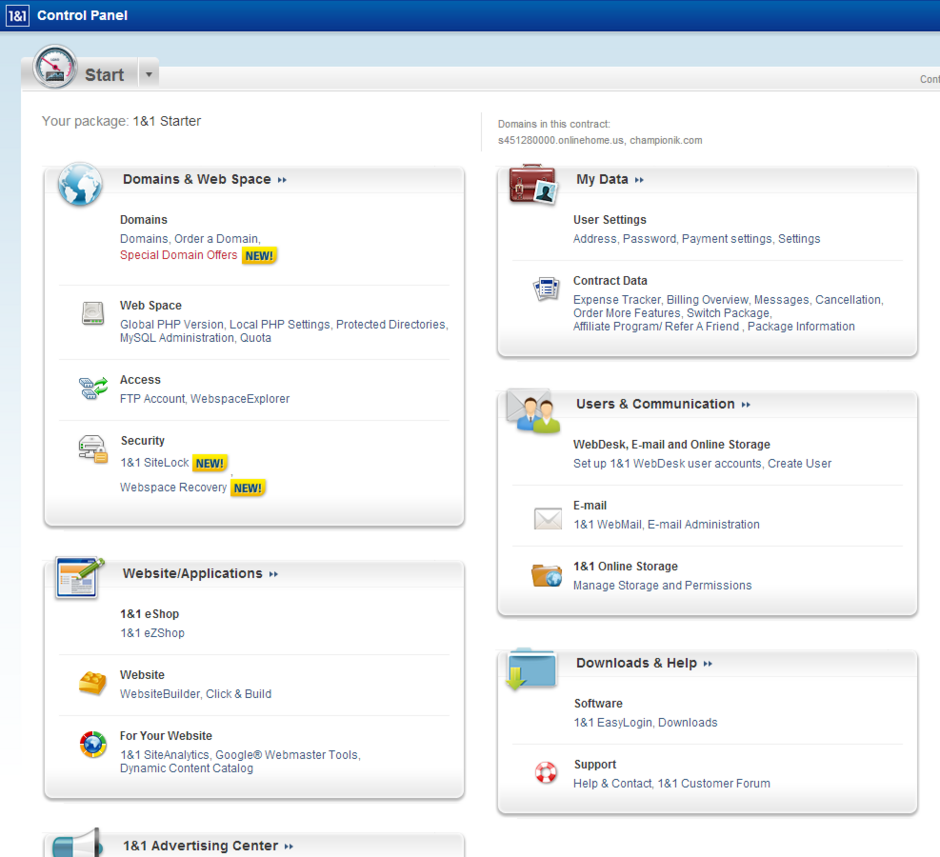Open MySQL Administration link

tap(177, 337)
